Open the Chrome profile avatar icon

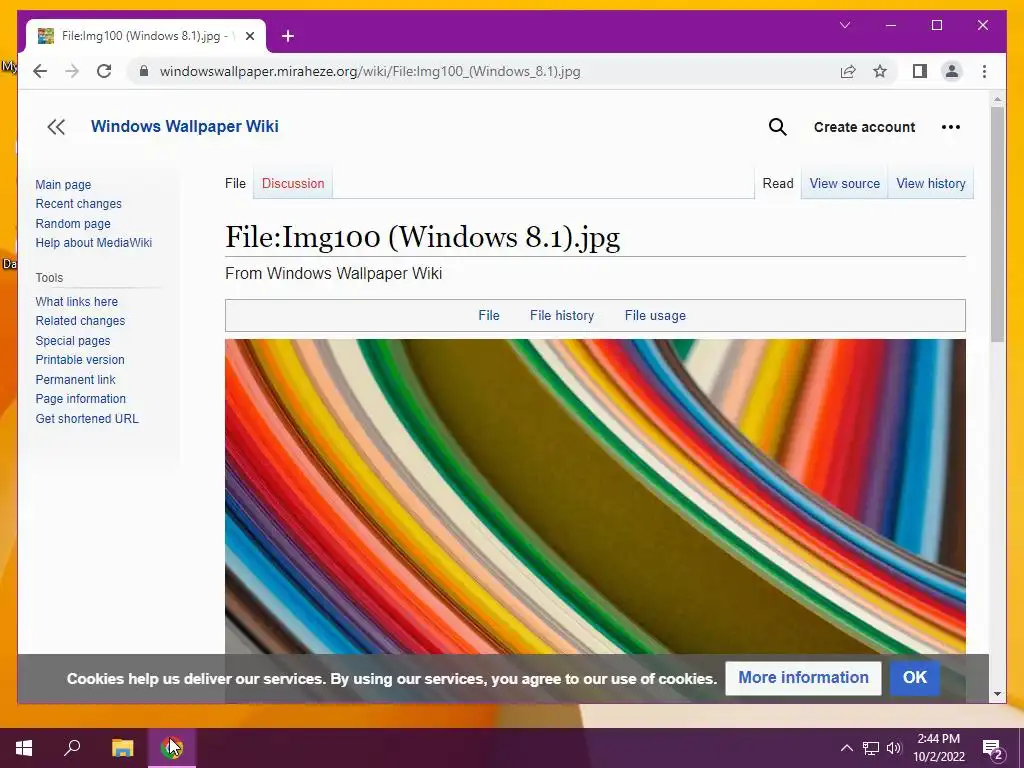[952, 71]
